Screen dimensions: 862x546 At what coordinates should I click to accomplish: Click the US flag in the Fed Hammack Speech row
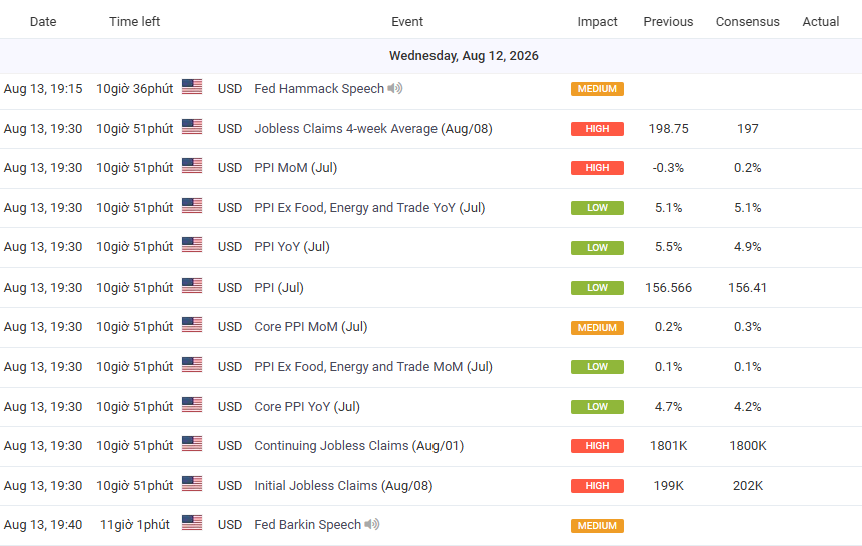coord(192,87)
